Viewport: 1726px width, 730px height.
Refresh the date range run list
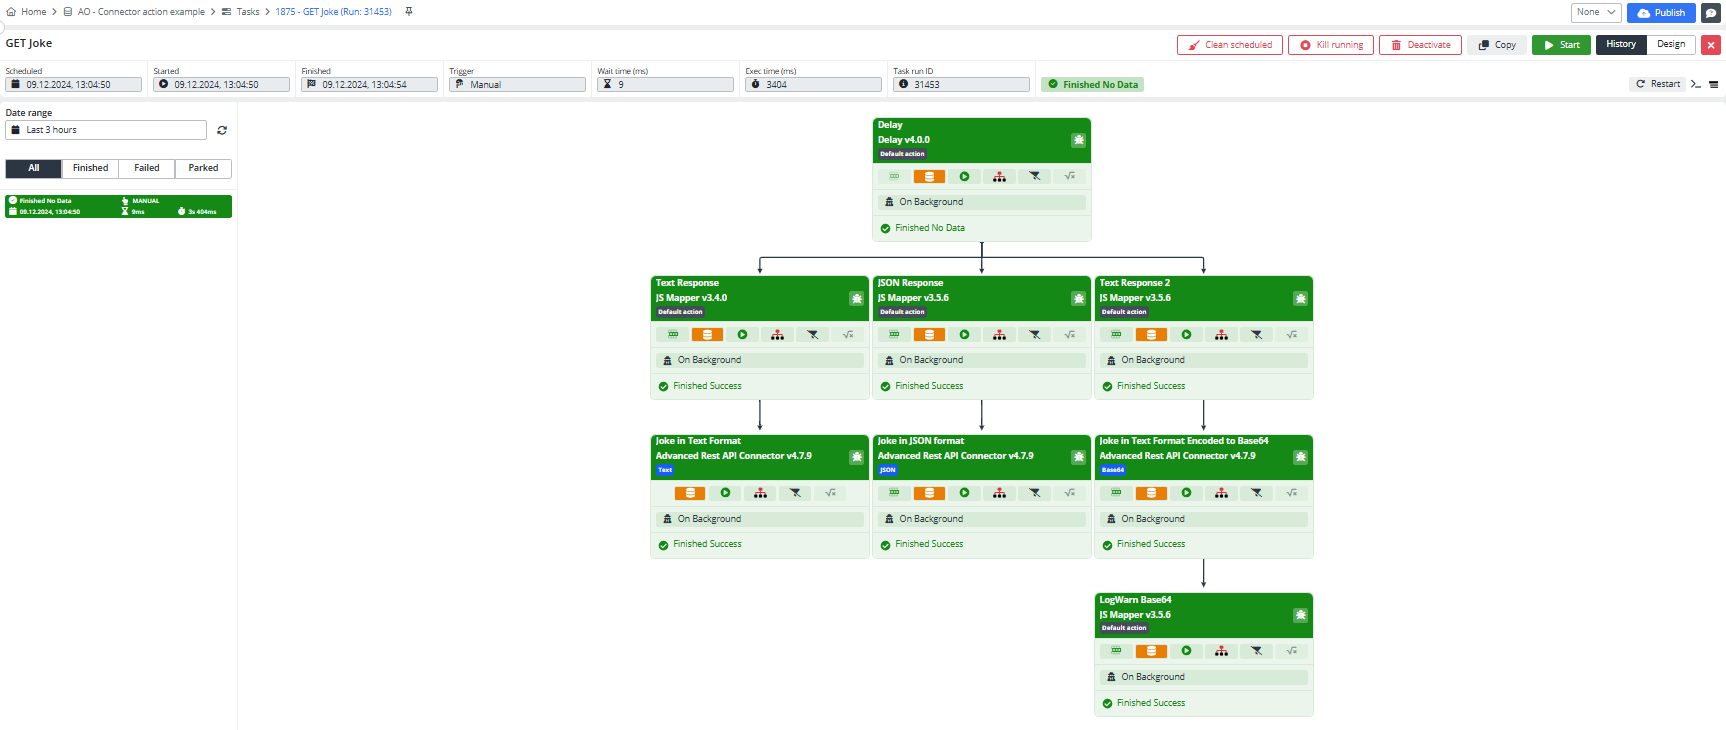click(222, 130)
